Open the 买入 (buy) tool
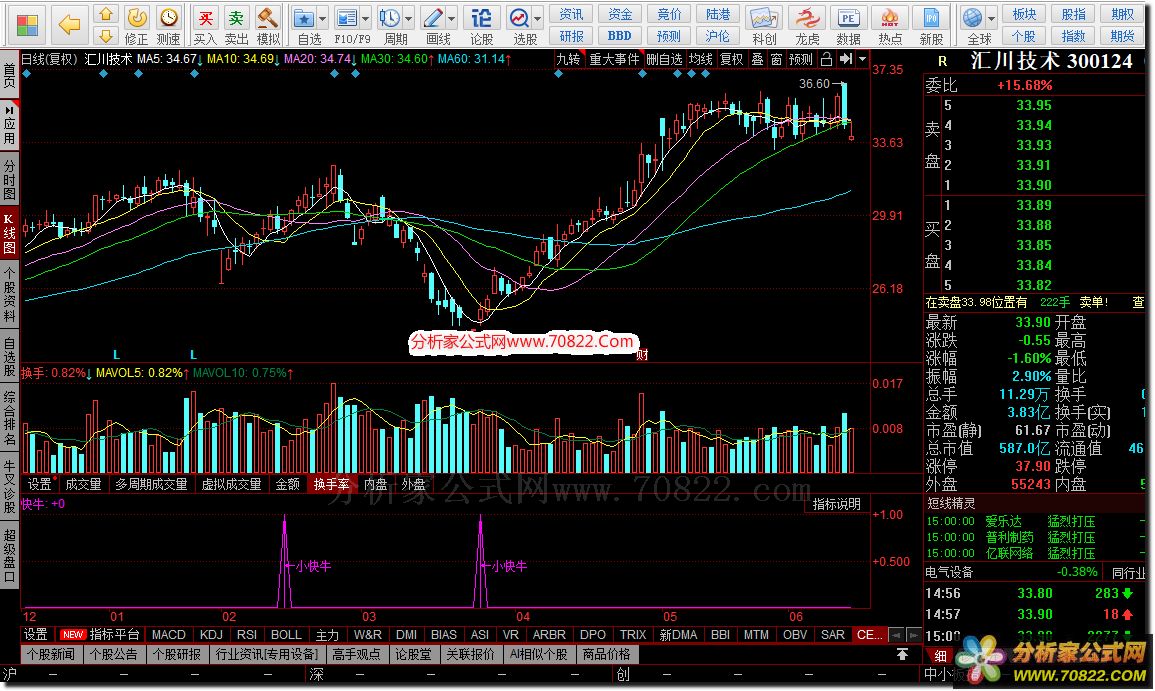 pos(205,26)
